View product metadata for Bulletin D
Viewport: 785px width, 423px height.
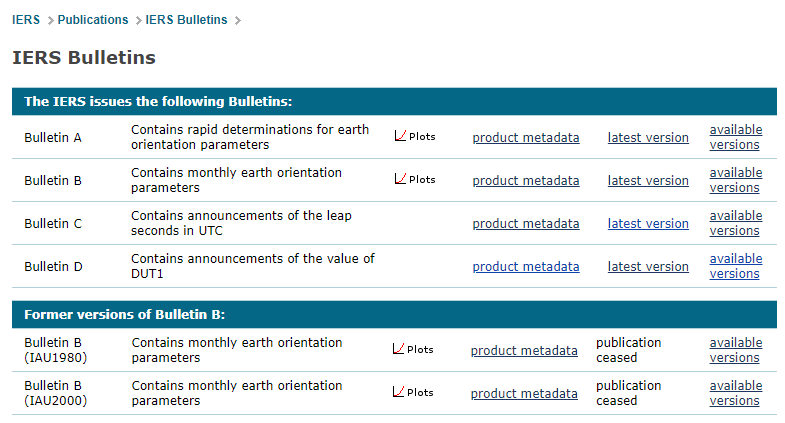point(526,267)
